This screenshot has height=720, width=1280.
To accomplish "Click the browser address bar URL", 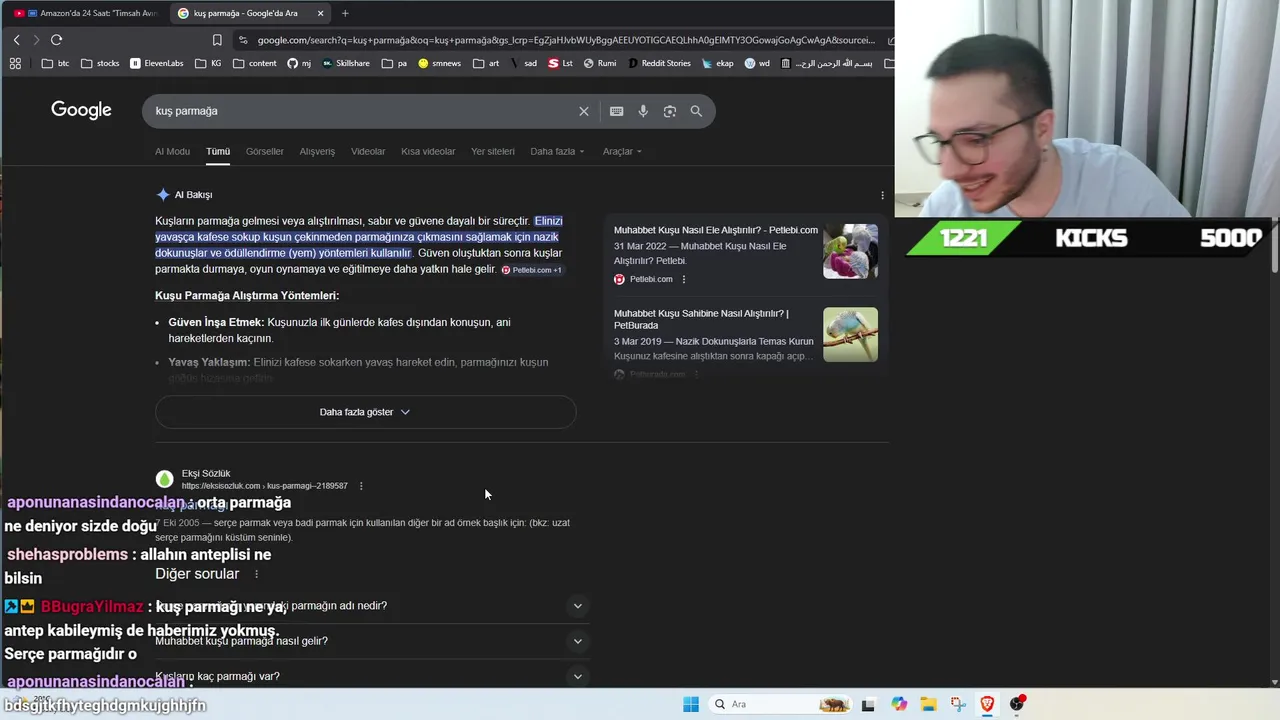I will (x=566, y=40).
